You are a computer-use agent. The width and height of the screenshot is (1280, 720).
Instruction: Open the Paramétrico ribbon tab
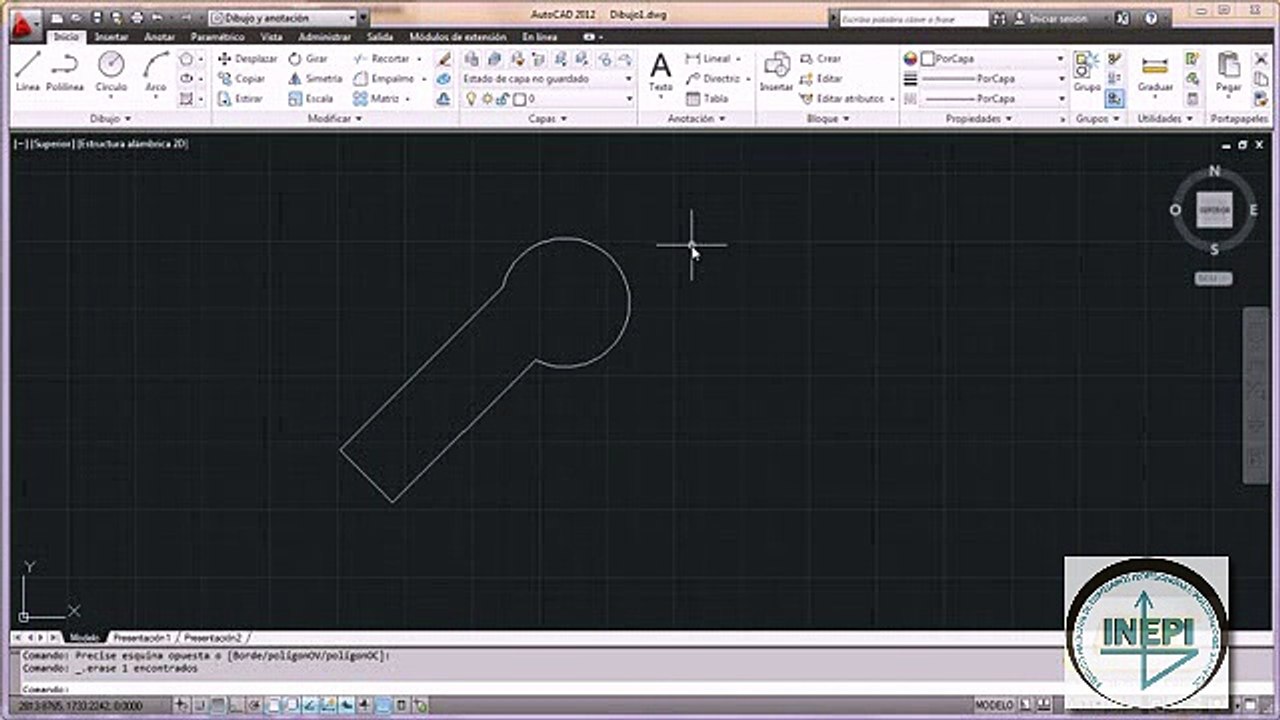coord(217,37)
